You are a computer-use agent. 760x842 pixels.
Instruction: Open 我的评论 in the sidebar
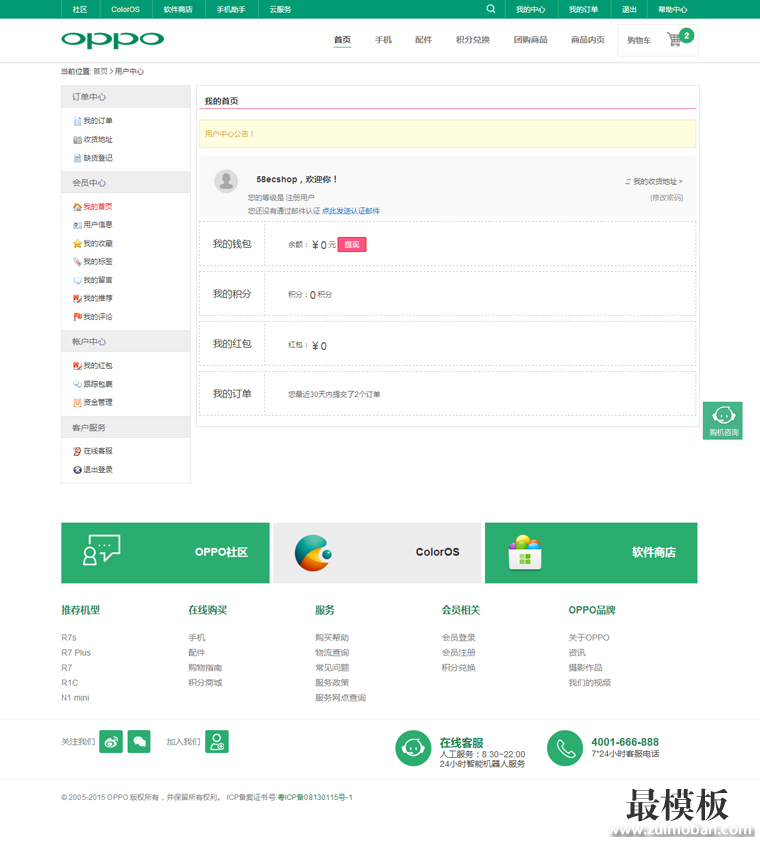pyautogui.click(x=98, y=317)
